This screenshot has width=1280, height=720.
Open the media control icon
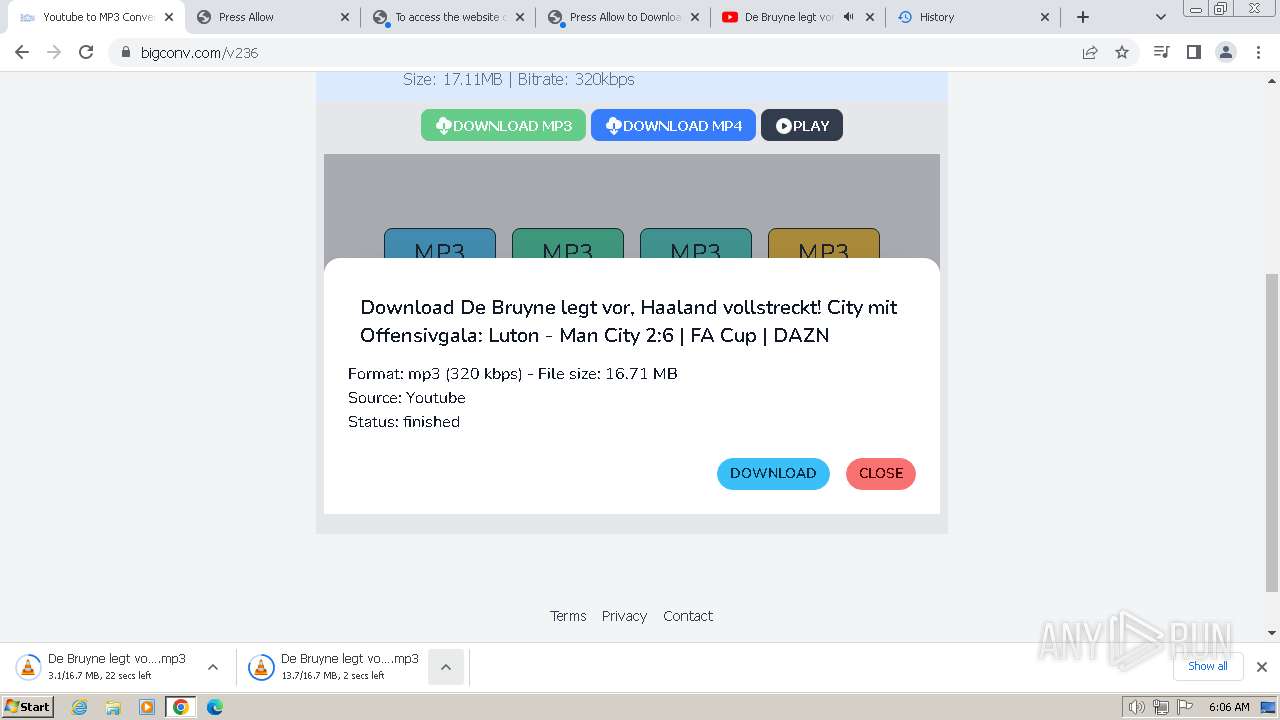pos(1161,52)
